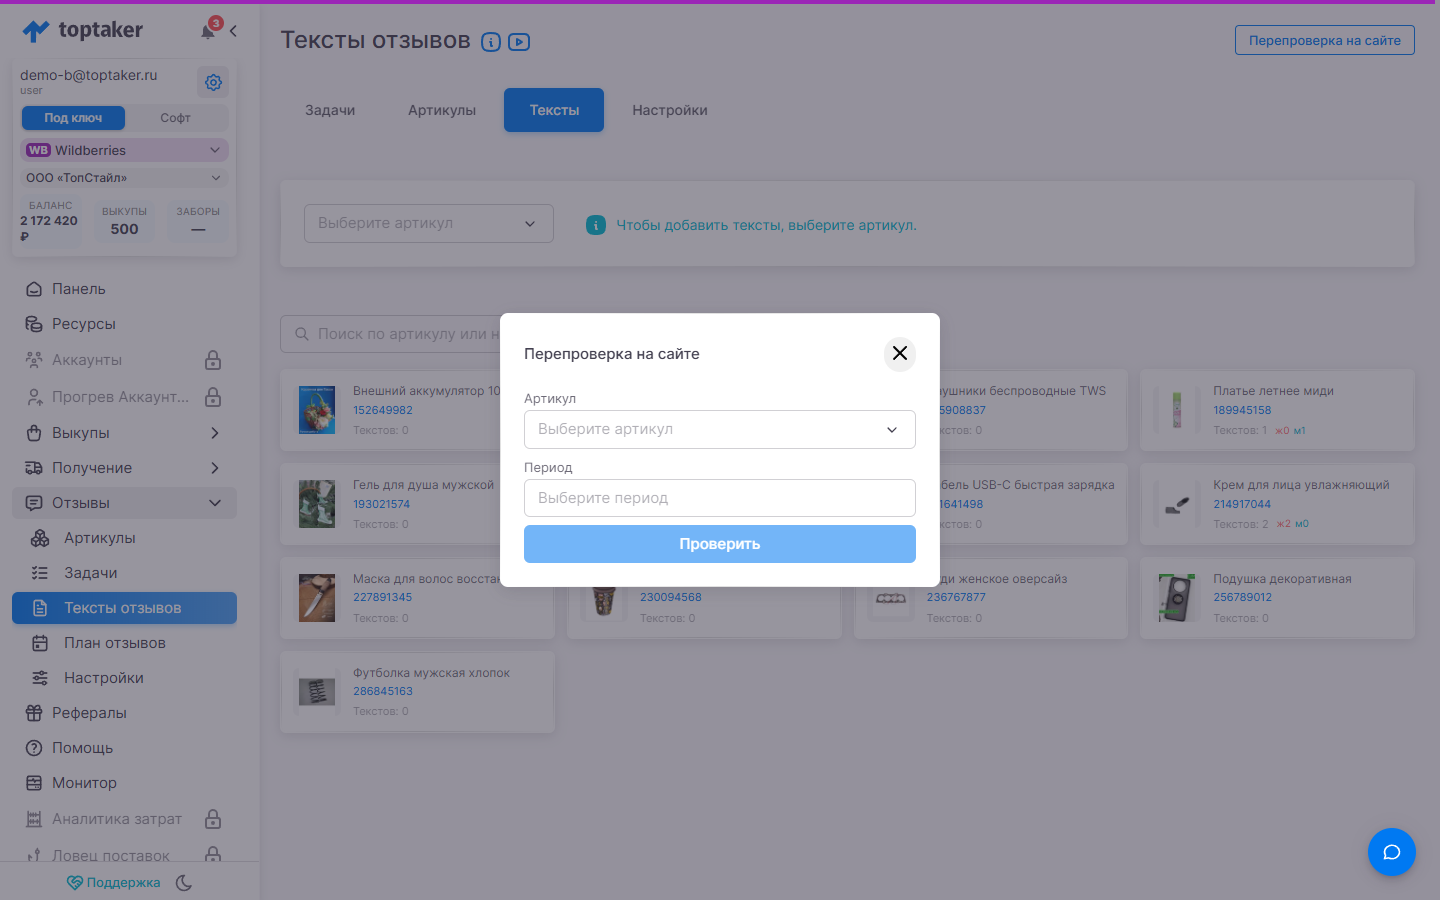Collapse the sidebar with the arrow icon
The height and width of the screenshot is (900, 1440).
point(233,31)
